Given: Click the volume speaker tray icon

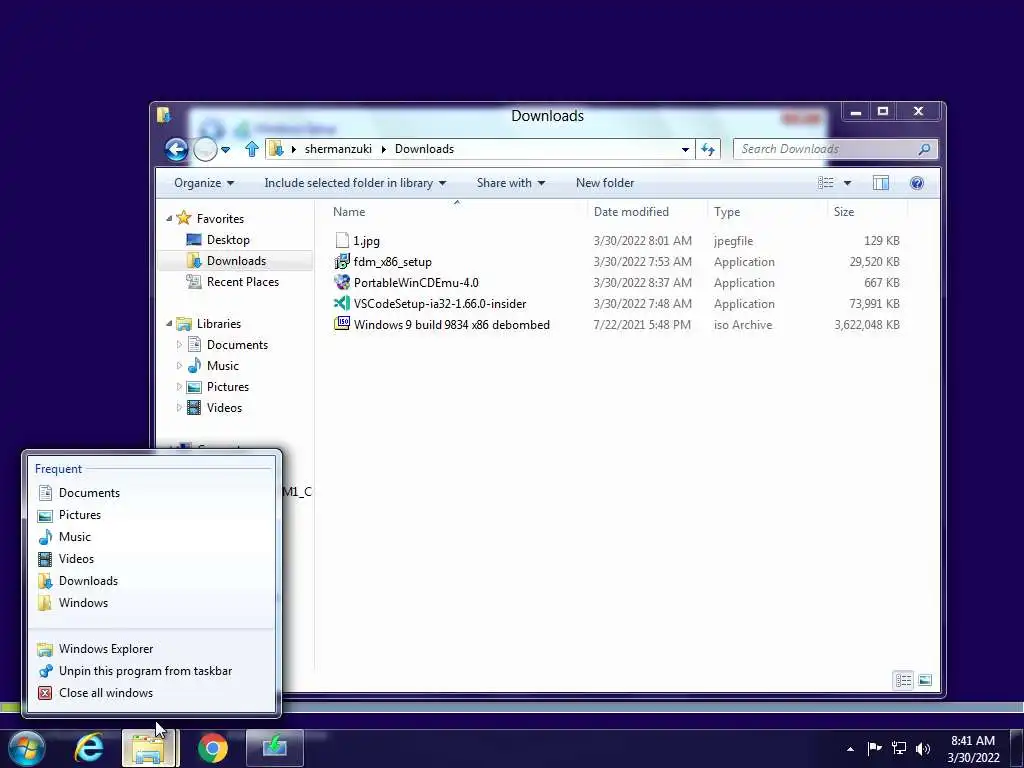Looking at the screenshot, I should 923,748.
